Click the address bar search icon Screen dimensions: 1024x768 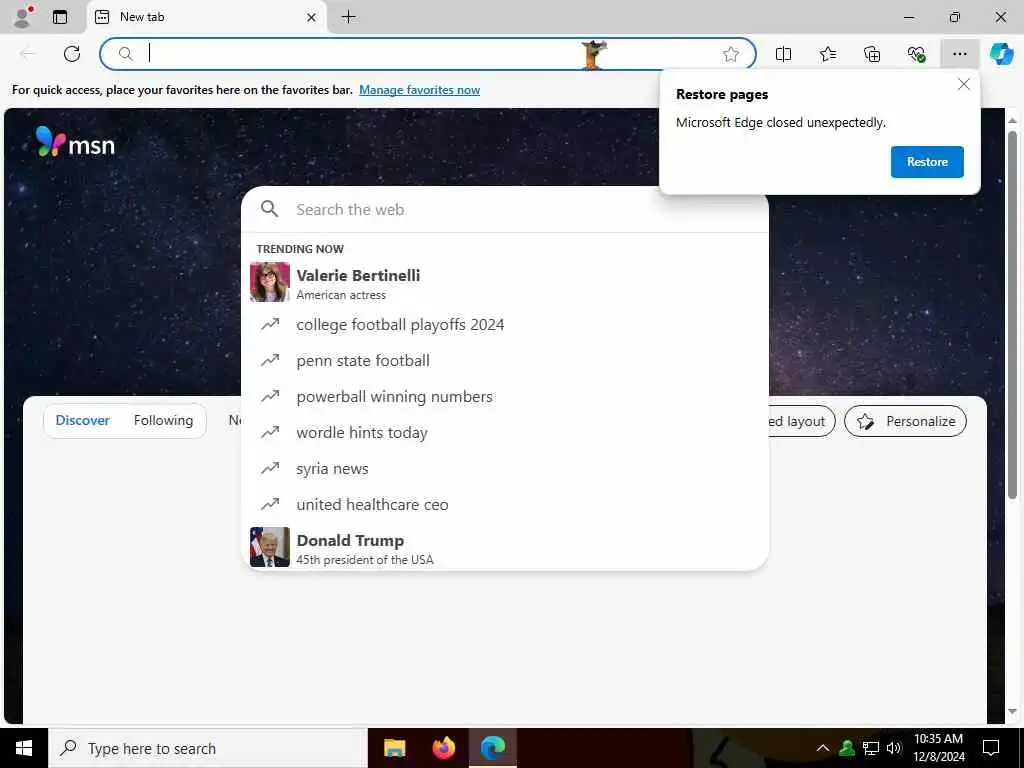coord(125,54)
